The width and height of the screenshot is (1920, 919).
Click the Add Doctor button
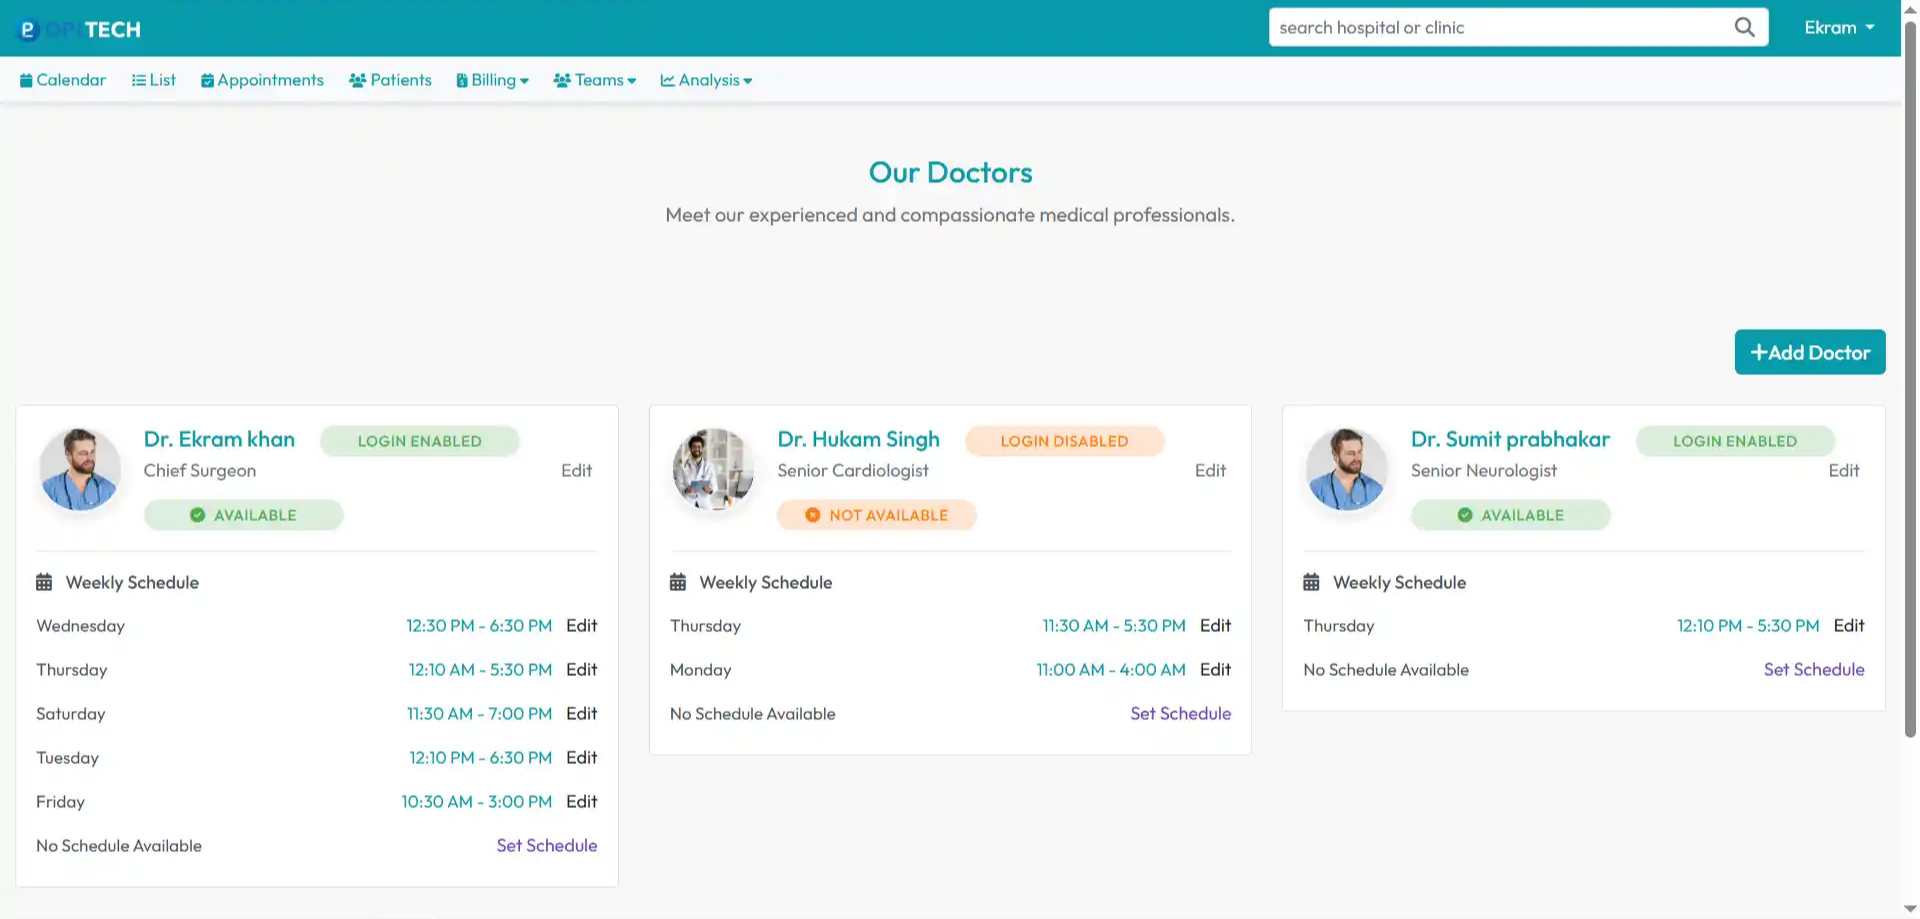click(x=1810, y=352)
